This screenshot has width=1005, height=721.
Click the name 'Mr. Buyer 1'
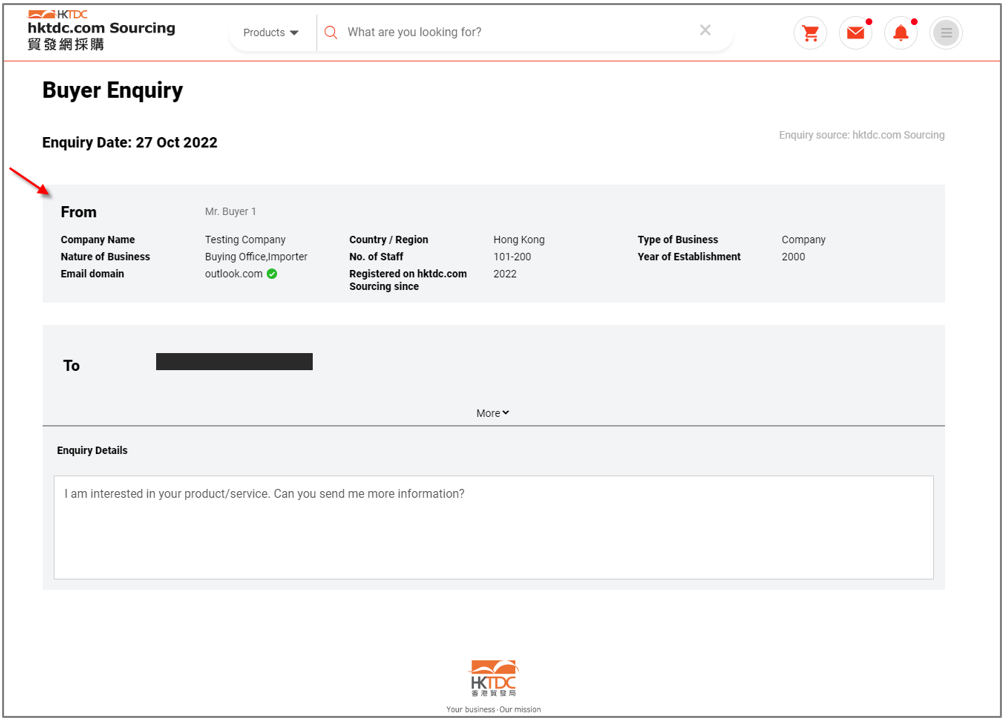pyautogui.click(x=231, y=211)
